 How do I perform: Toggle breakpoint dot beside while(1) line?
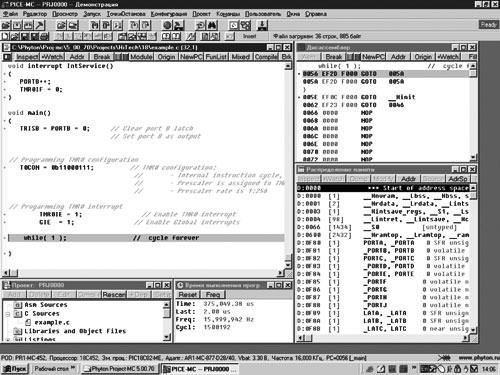click(x=5, y=238)
